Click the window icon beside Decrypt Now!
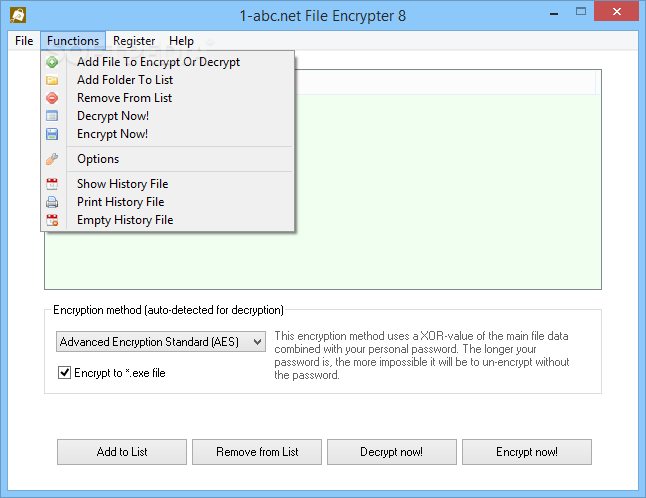The height and width of the screenshot is (498, 646). tap(52, 116)
